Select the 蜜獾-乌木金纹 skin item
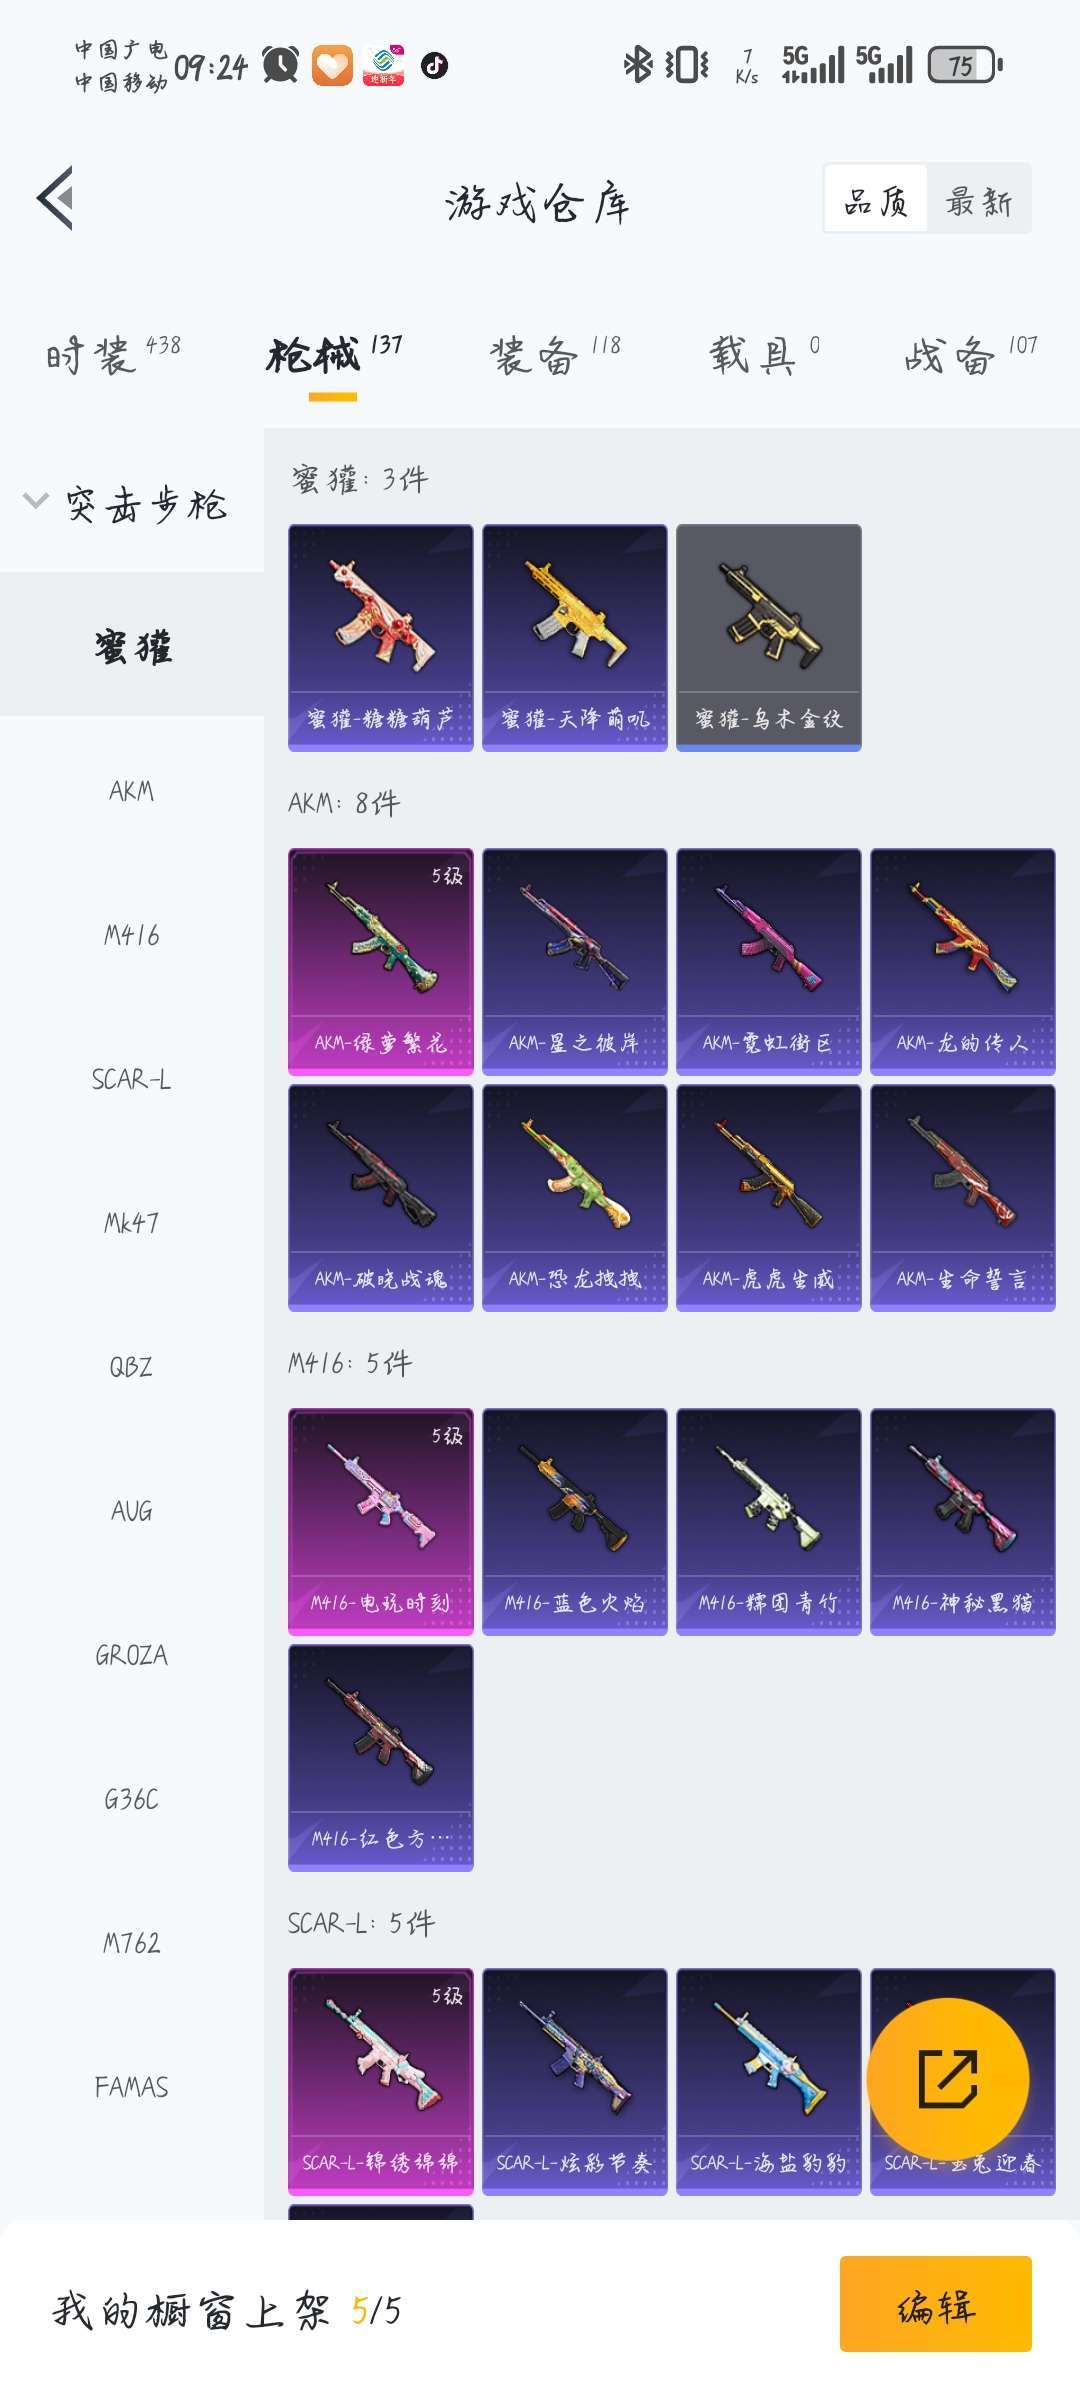The image size is (1080, 2388). pyautogui.click(x=769, y=638)
